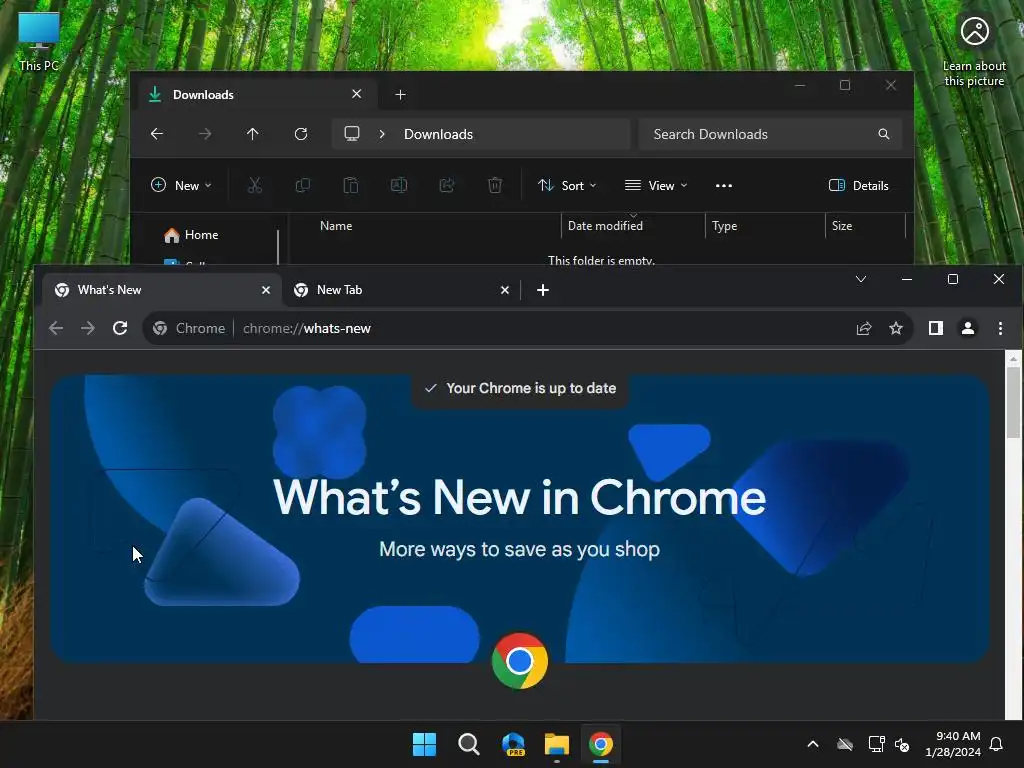Select the Downloads tab in File Explorer

click(x=258, y=95)
